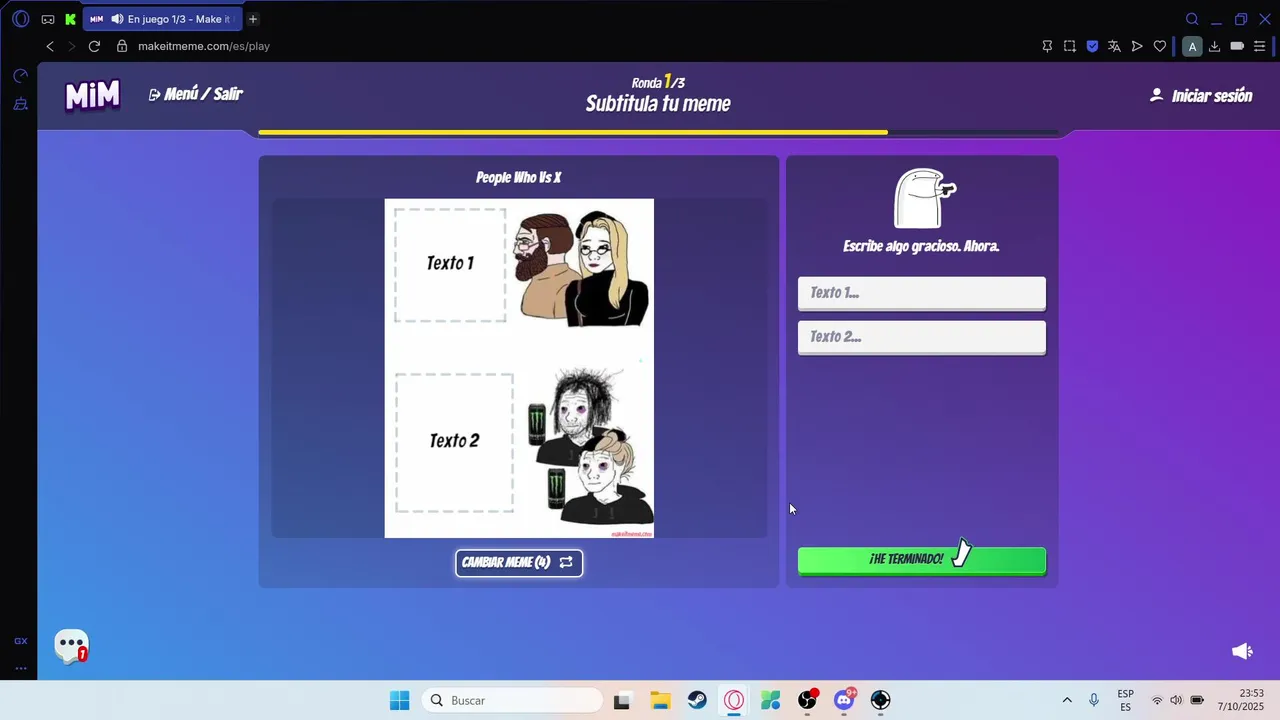1280x720 pixels.
Task: Click the round timer progress bar
Action: pos(658,132)
